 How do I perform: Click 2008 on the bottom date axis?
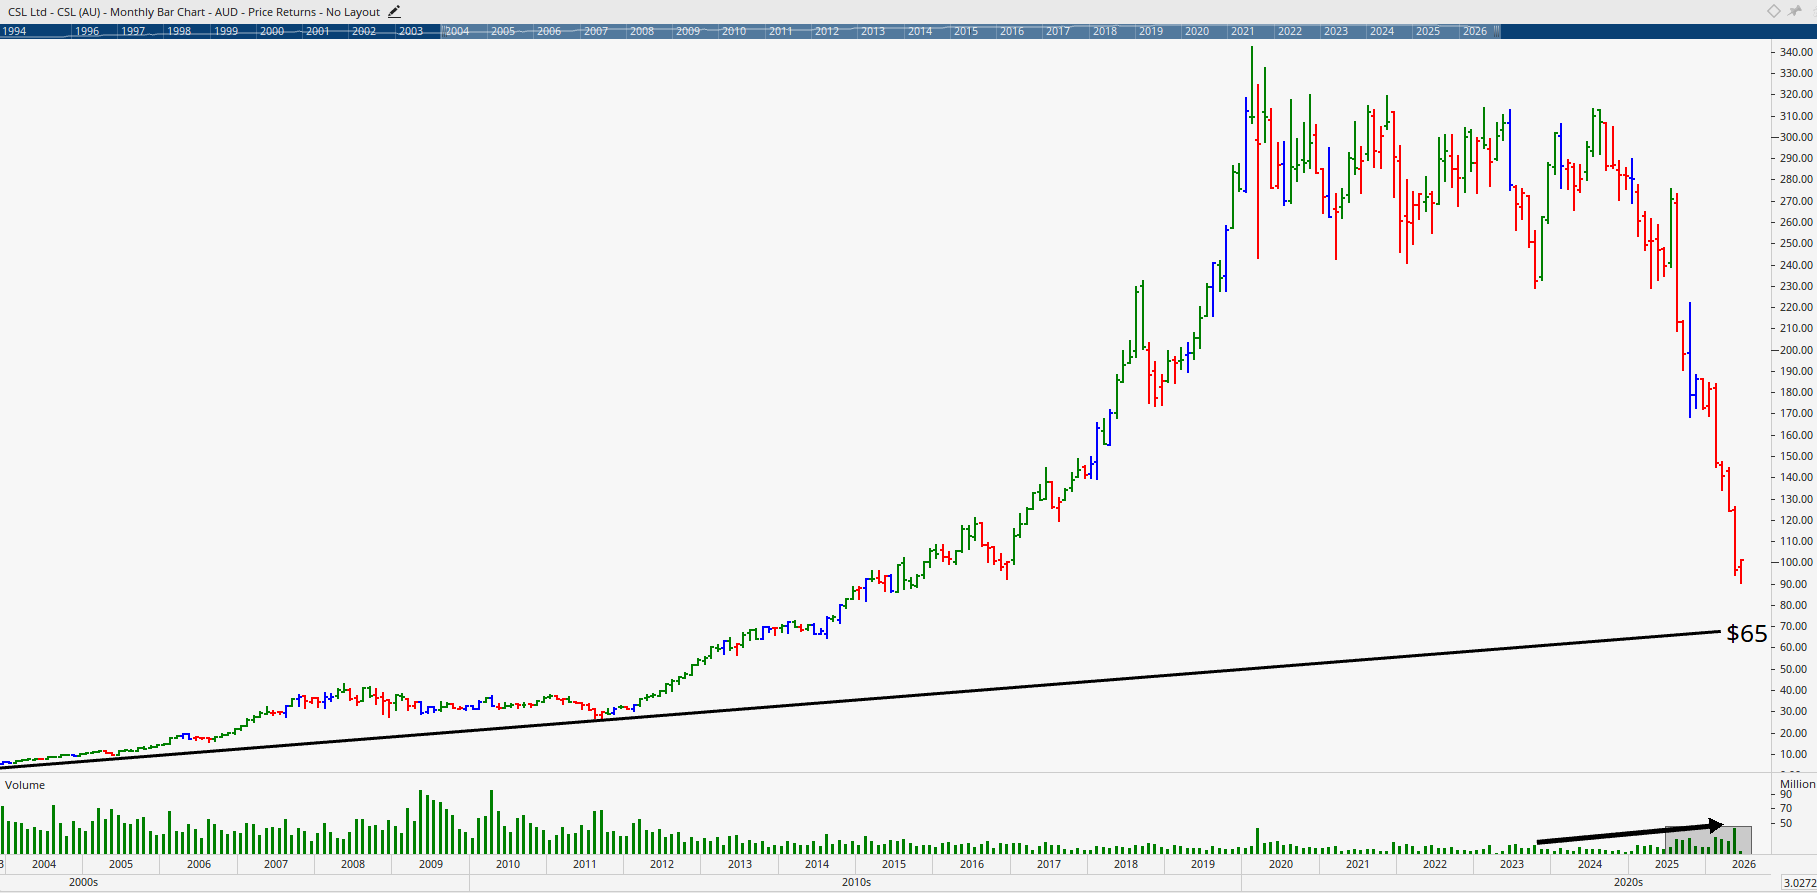coord(353,864)
